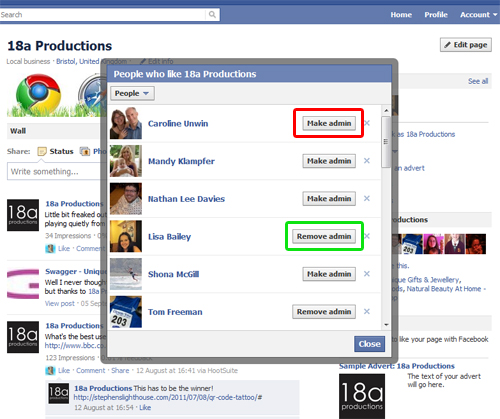Click the dialog scrollbar down arrow
Screen dimensions: 500x419
click(386, 325)
